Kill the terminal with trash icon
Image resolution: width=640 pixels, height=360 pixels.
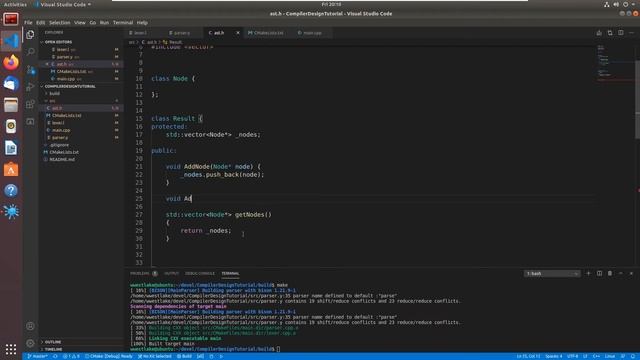coord(610,273)
